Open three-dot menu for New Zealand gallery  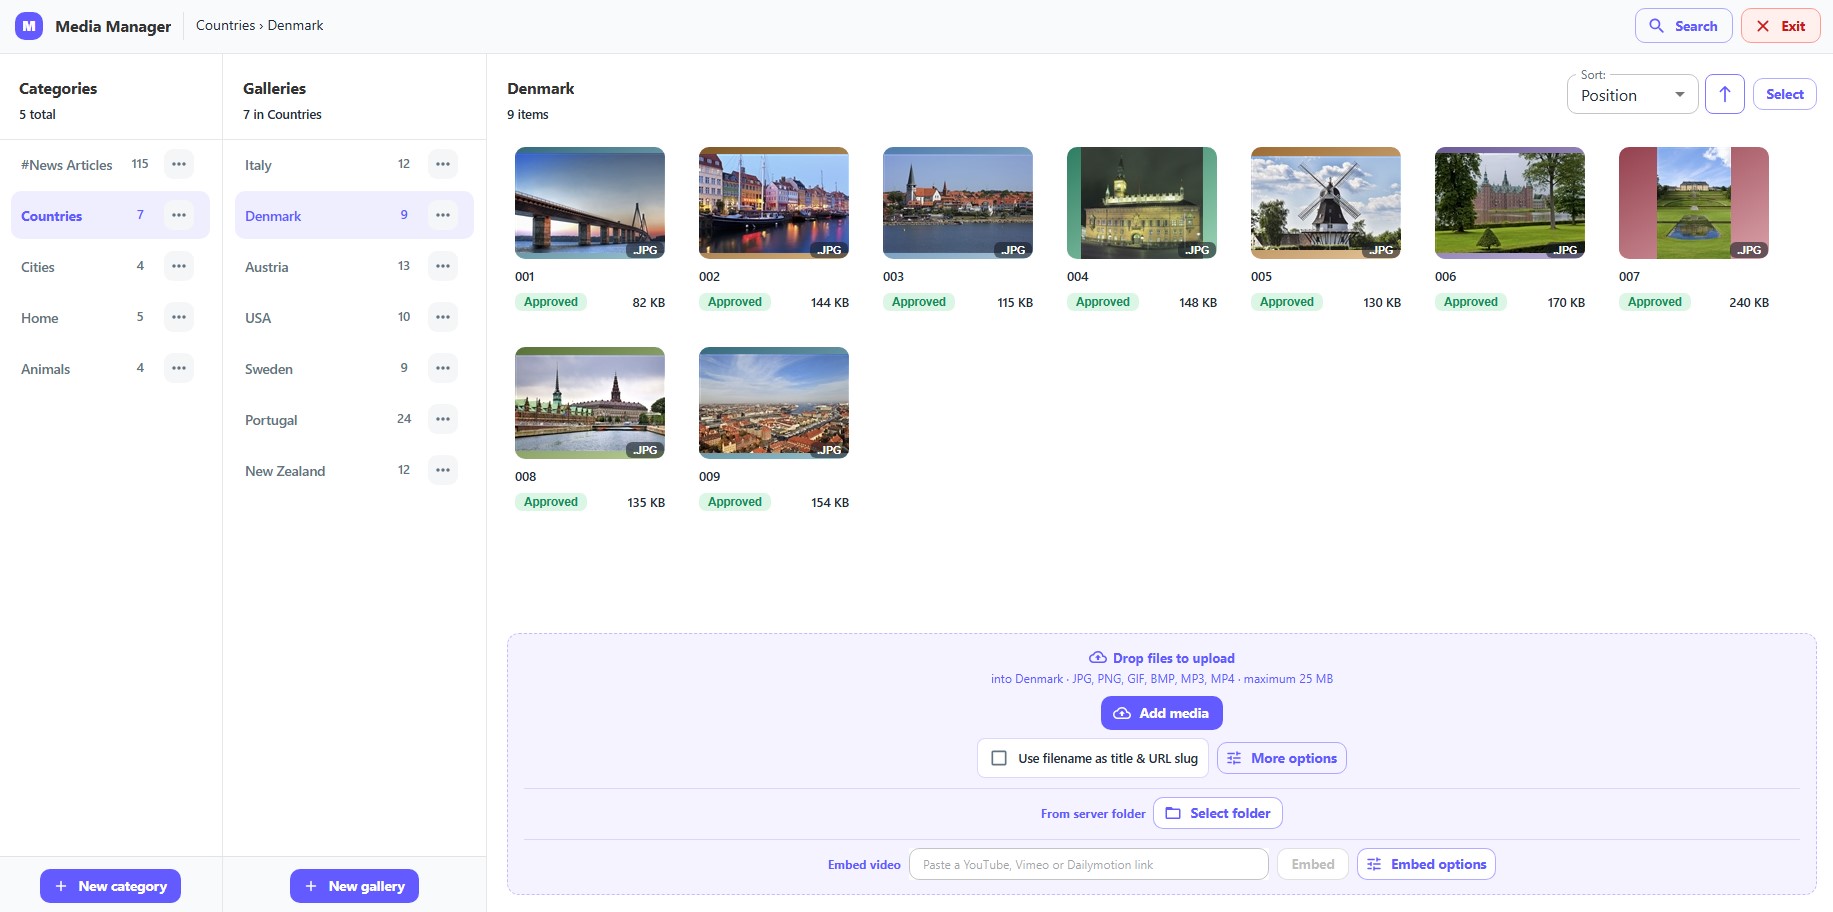(x=443, y=470)
